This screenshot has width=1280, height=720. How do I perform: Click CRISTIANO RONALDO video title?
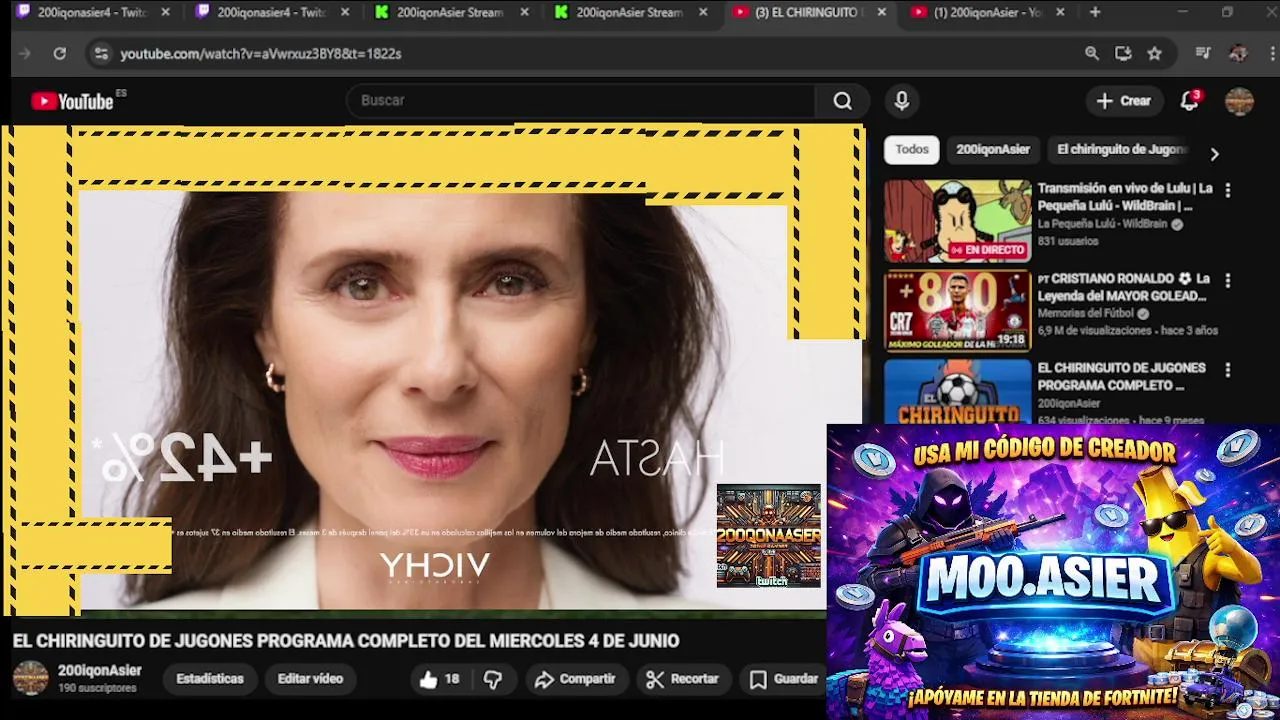click(x=1124, y=287)
